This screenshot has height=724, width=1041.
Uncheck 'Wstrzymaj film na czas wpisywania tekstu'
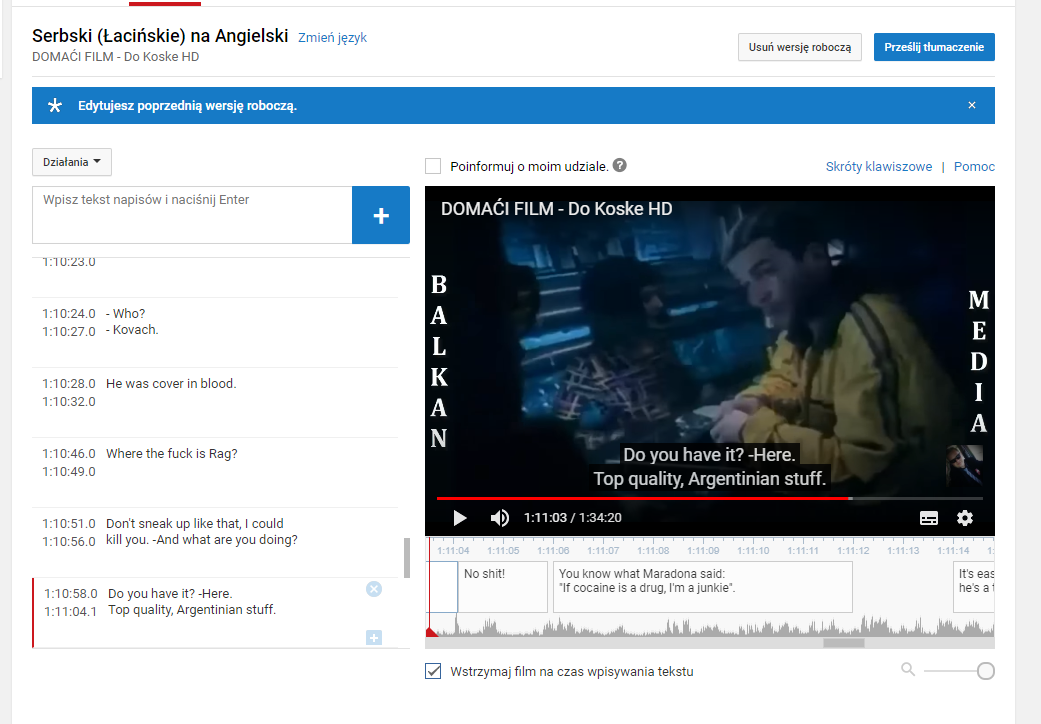click(x=433, y=671)
